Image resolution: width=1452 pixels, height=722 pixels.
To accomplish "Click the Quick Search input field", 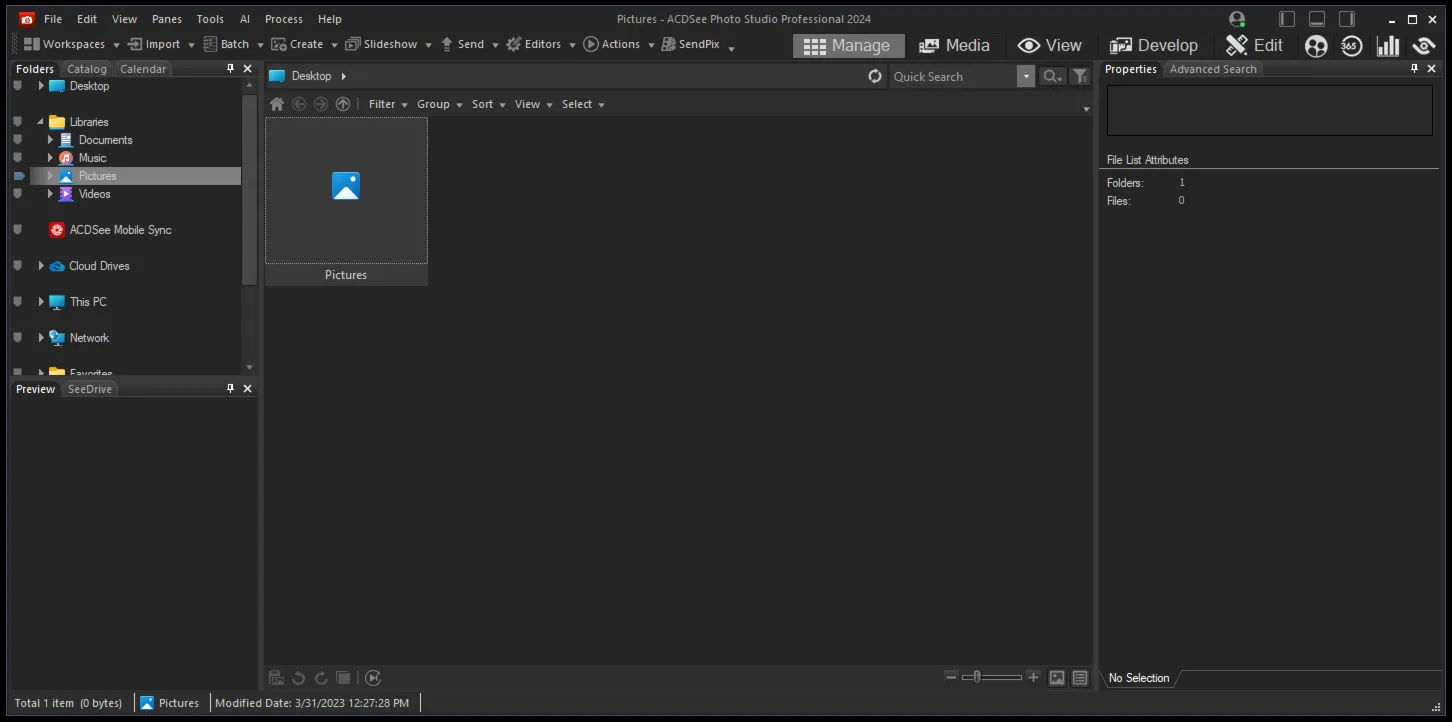I will click(x=954, y=76).
